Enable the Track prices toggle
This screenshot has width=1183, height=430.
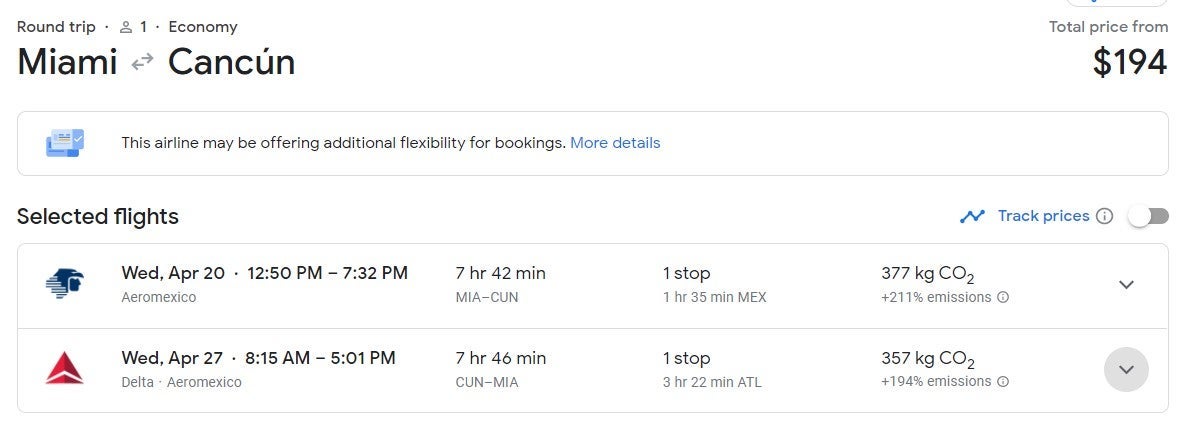coord(1148,216)
